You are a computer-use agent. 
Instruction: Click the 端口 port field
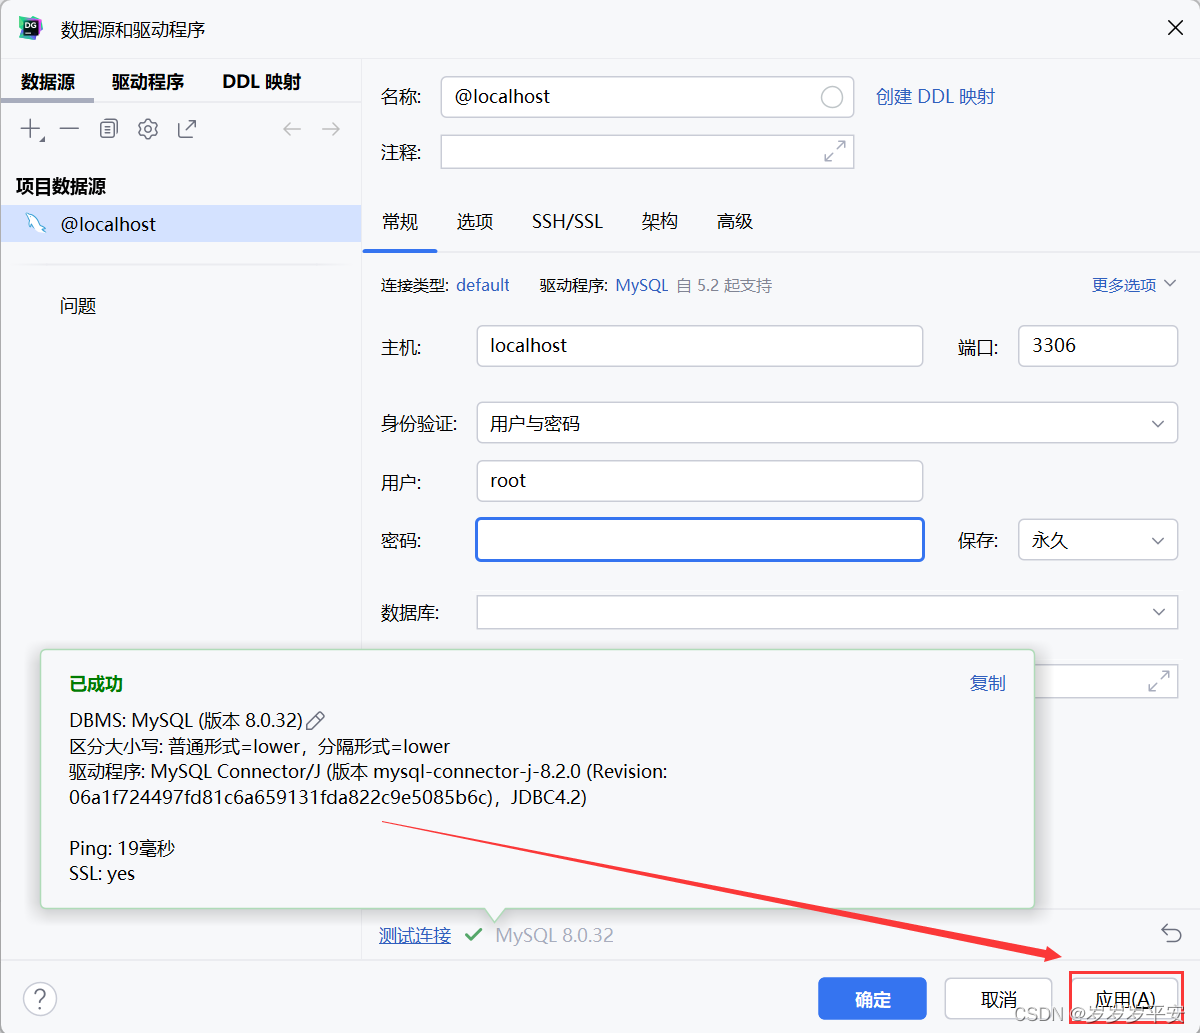(1098, 346)
